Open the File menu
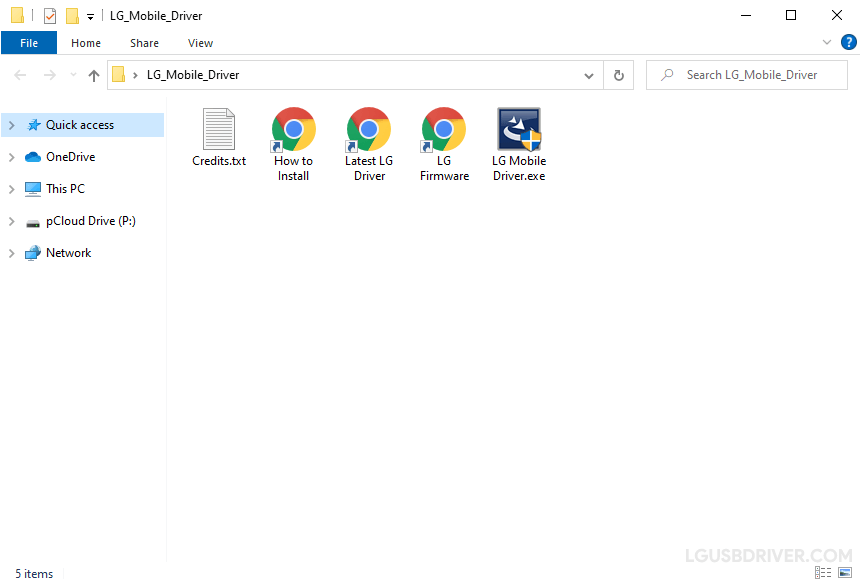861x586 pixels. coord(28,43)
